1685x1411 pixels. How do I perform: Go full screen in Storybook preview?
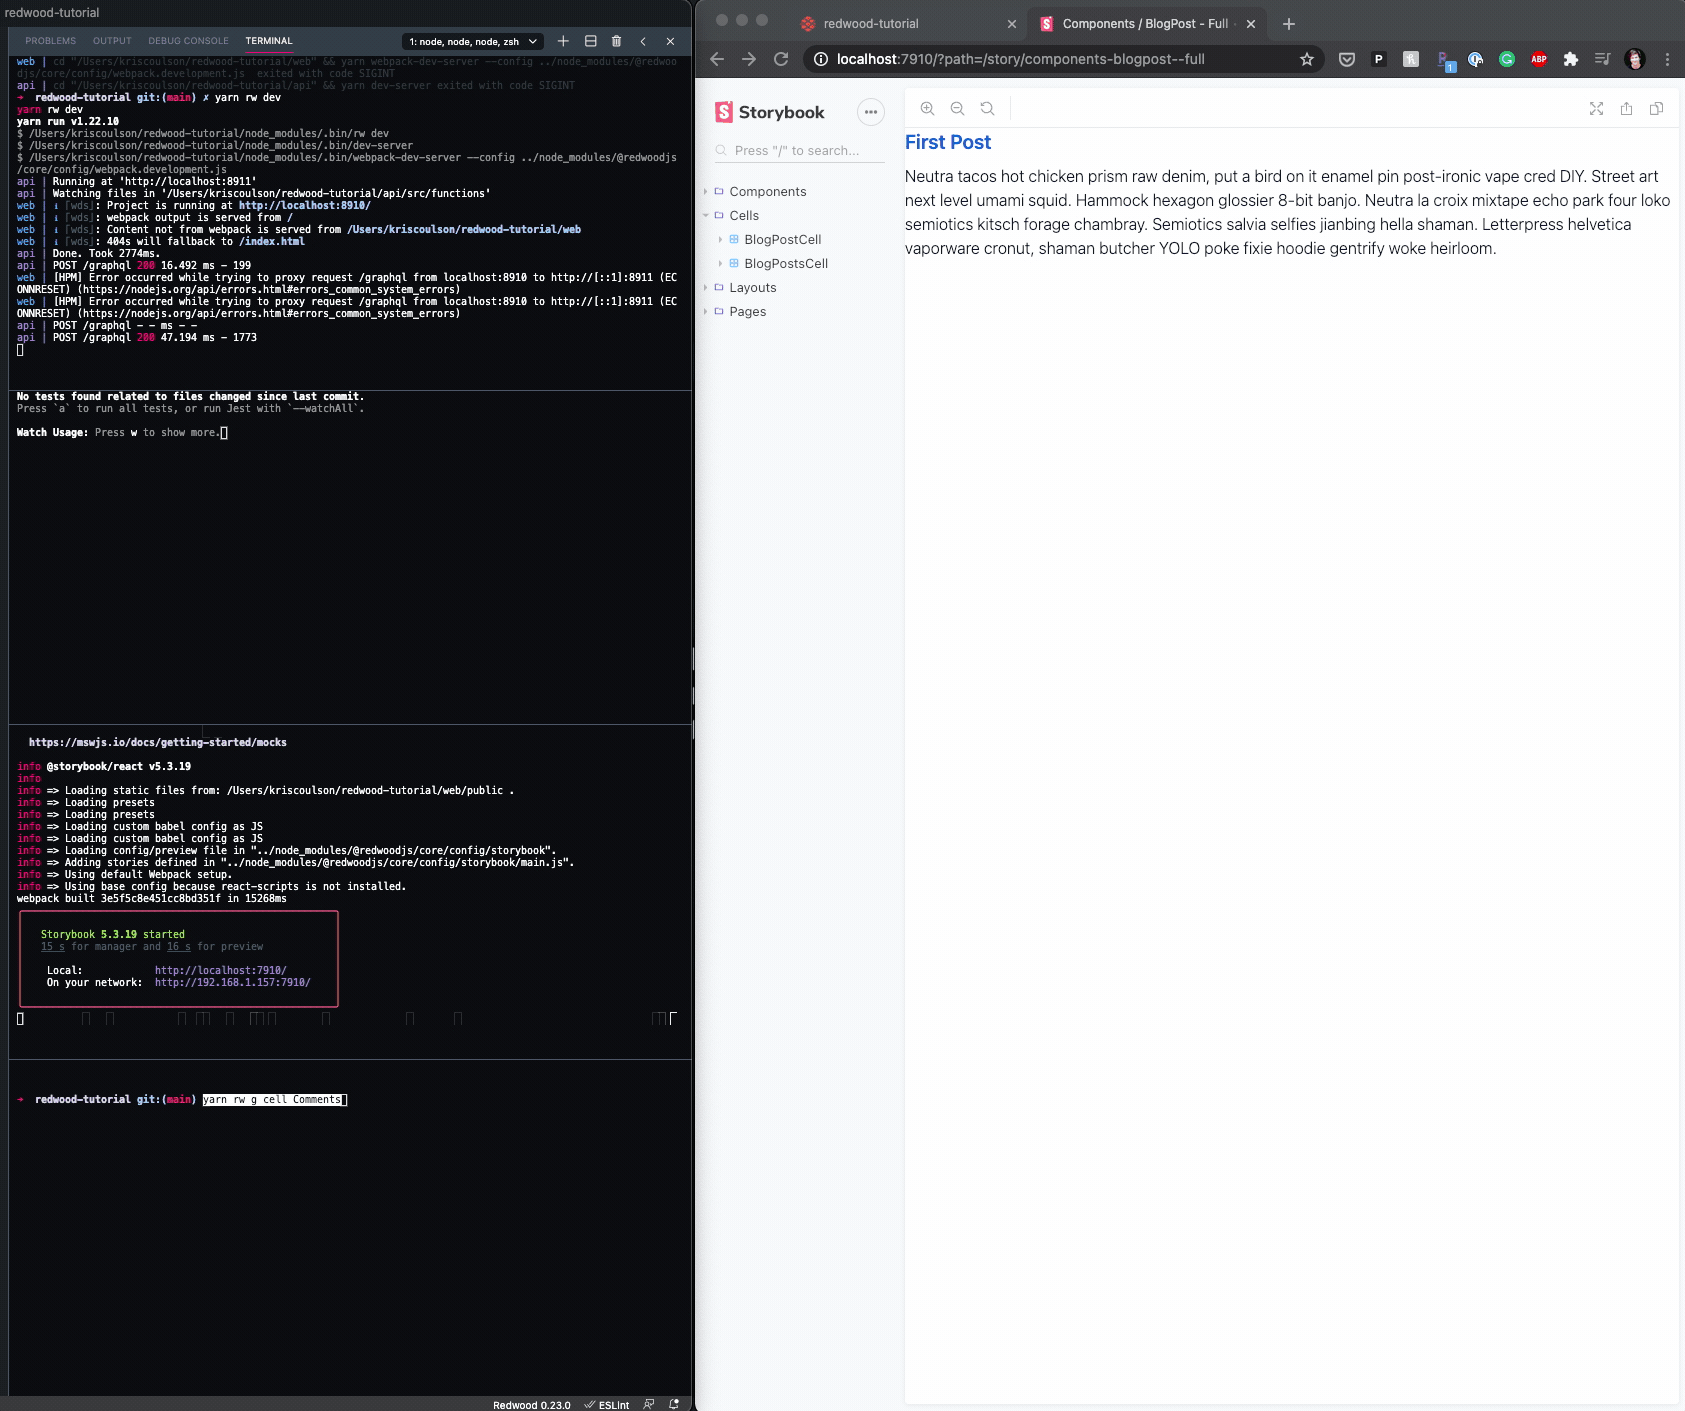1596,108
